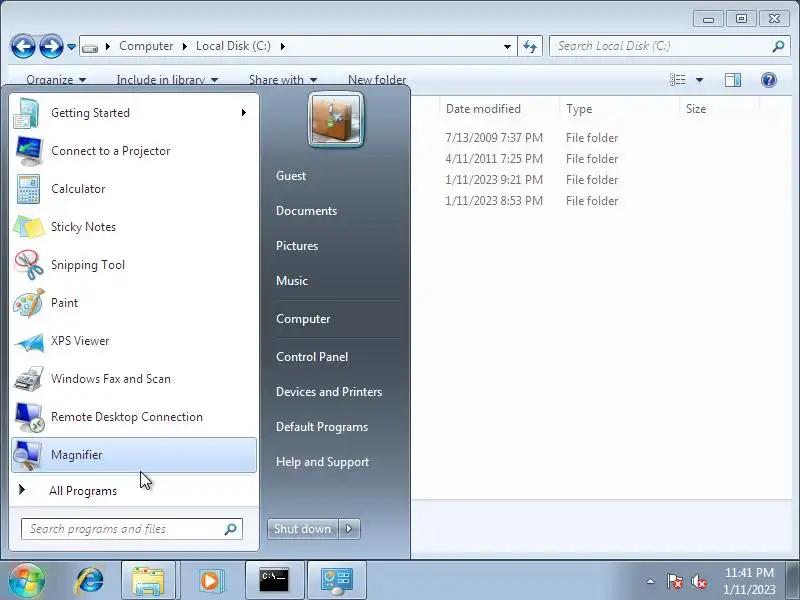Image resolution: width=800 pixels, height=600 pixels.
Task: Open the Calculator icon
Action: pos(28,189)
